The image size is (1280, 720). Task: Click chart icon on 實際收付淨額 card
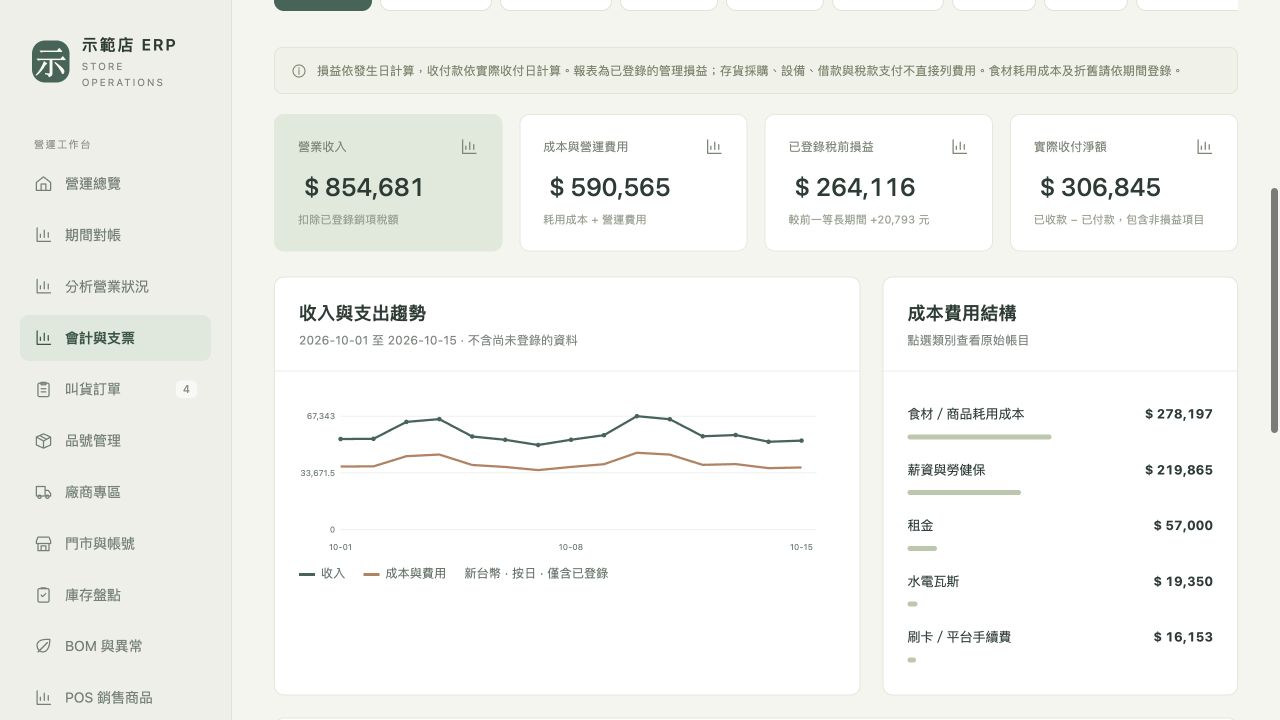click(x=1205, y=147)
